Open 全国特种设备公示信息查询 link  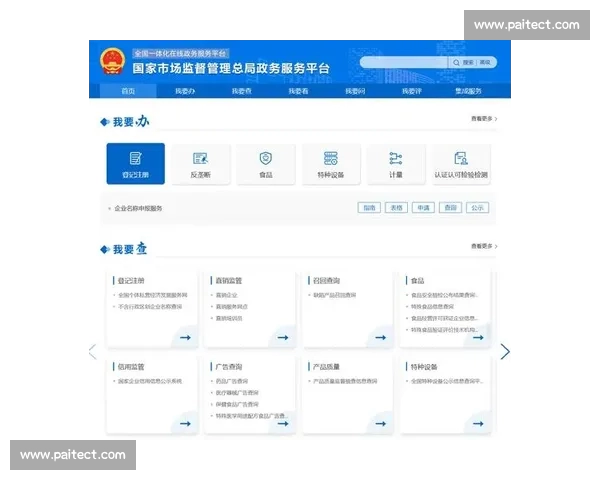(447, 381)
